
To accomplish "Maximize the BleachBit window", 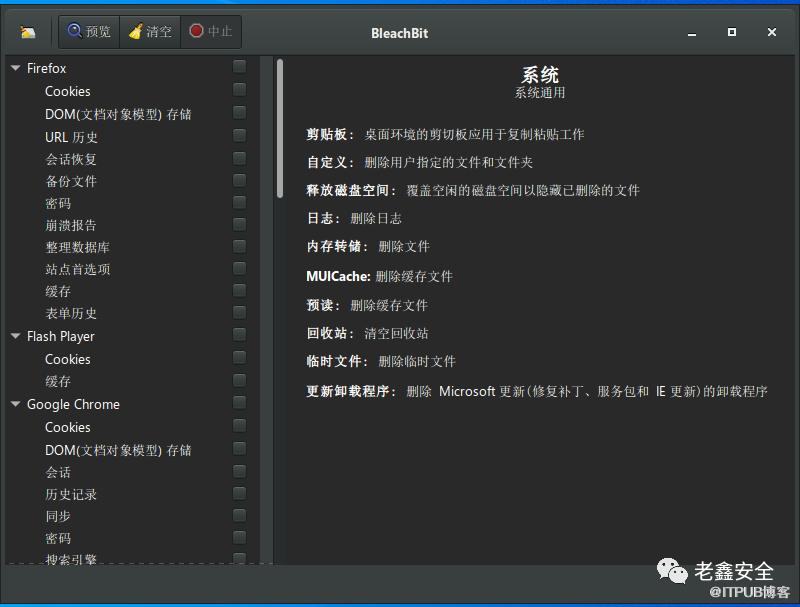I will click(732, 32).
